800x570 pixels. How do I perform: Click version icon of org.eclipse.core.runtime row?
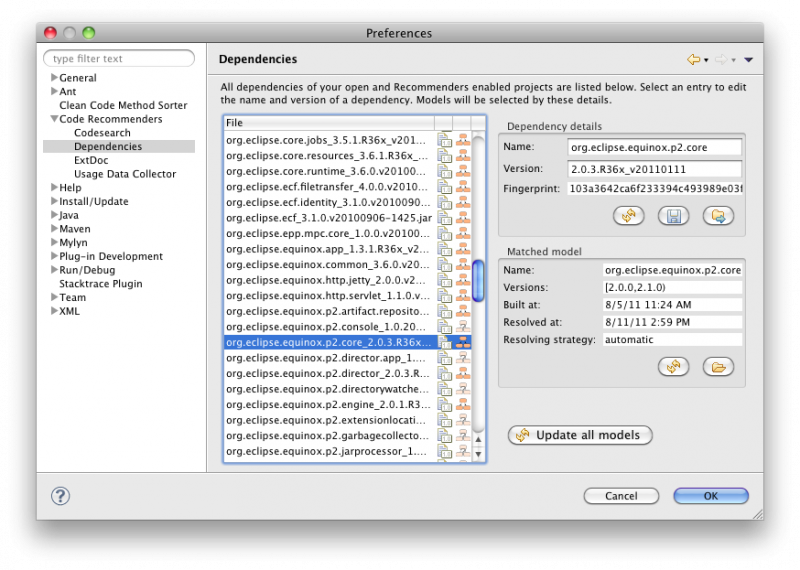tap(445, 171)
